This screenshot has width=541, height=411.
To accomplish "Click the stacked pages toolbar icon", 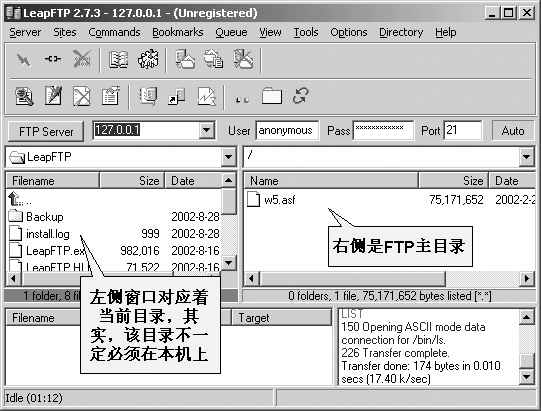I will click(x=148, y=96).
